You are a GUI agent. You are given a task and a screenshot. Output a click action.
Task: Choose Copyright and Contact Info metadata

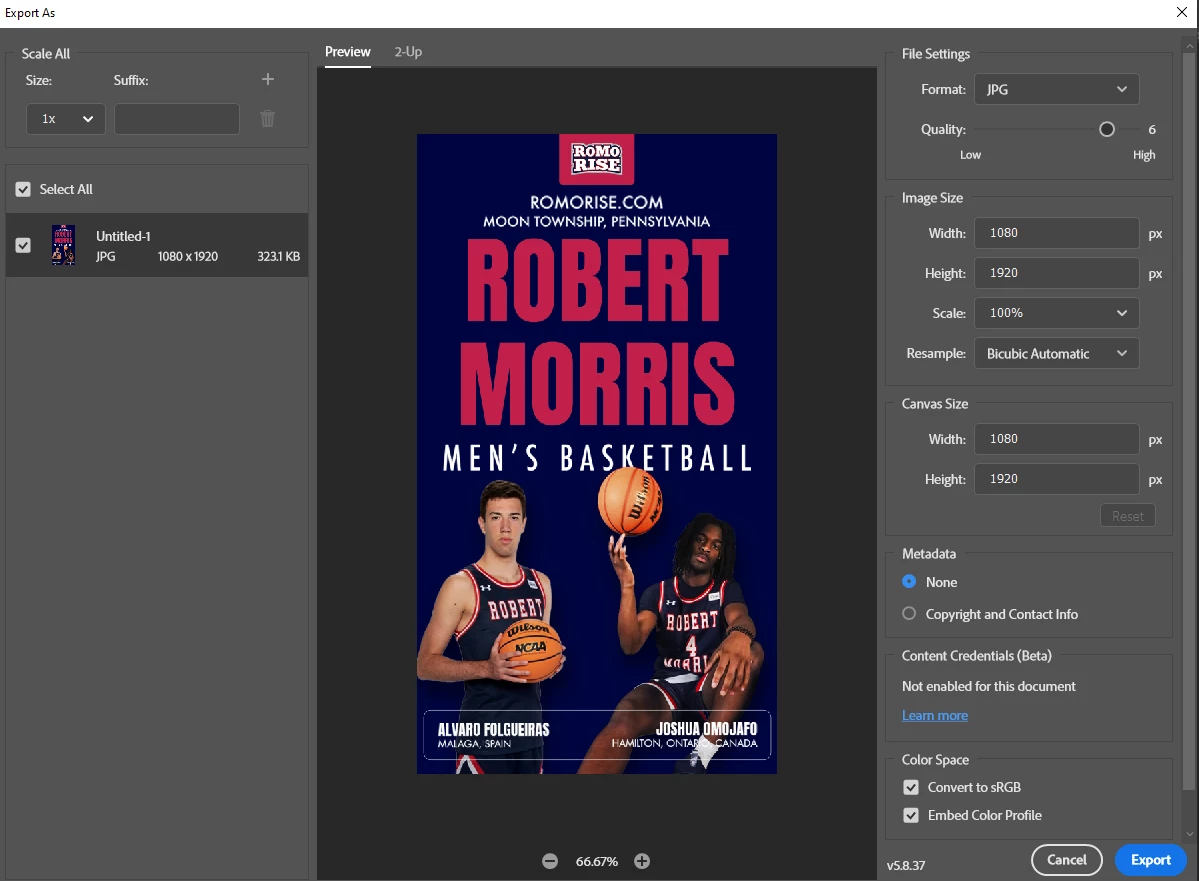pos(908,613)
